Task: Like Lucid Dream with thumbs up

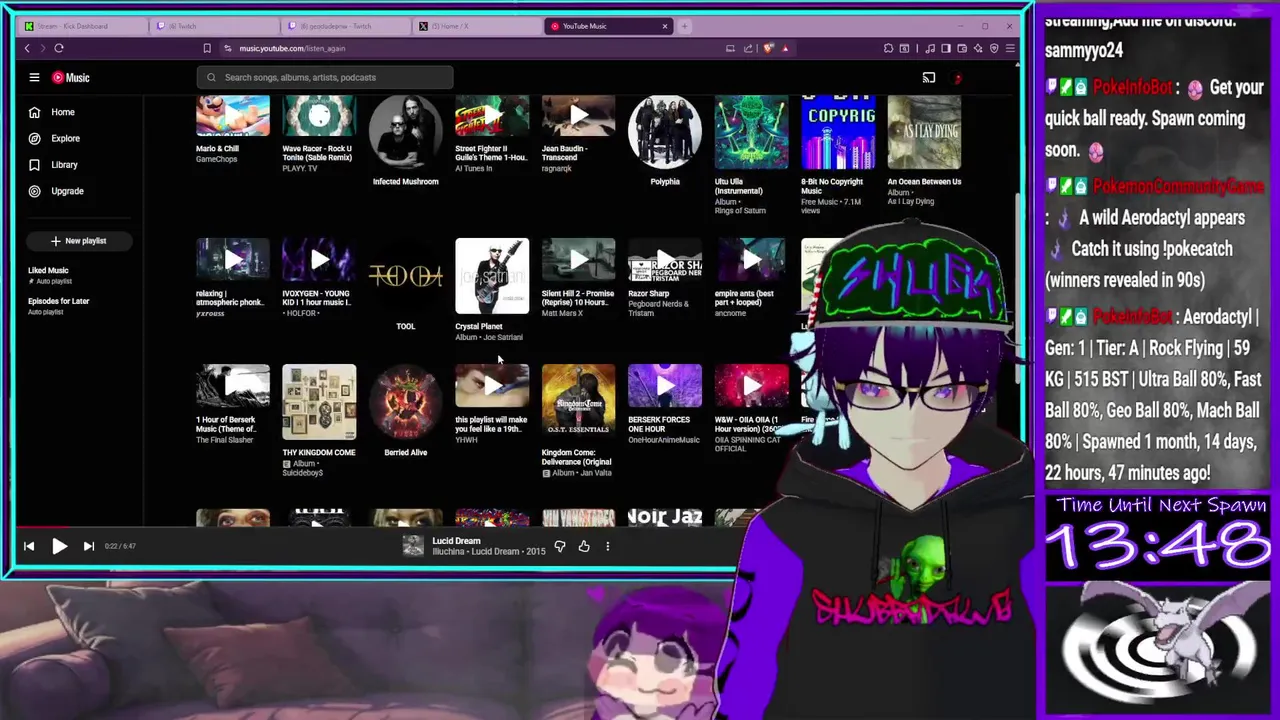Action: [584, 546]
